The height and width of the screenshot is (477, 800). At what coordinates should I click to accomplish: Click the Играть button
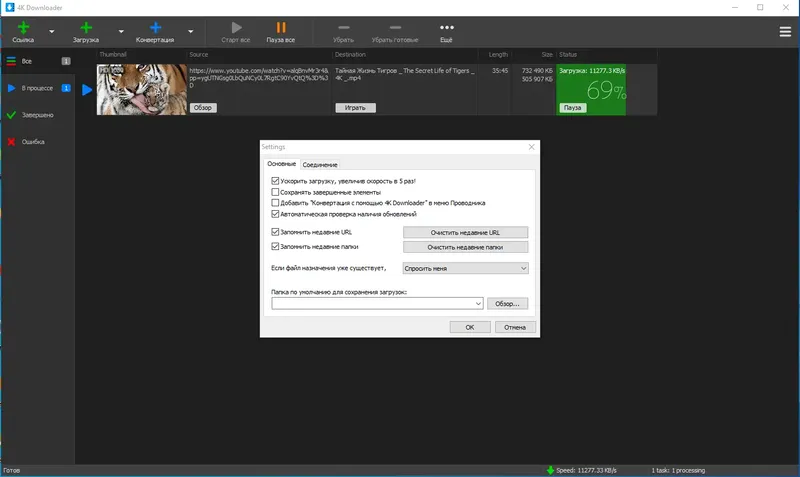(355, 108)
